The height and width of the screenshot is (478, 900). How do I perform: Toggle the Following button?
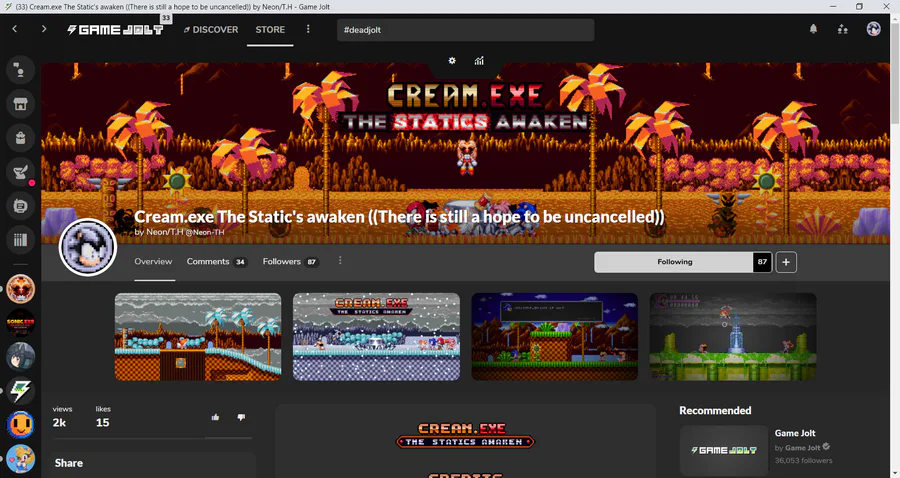click(x=674, y=262)
